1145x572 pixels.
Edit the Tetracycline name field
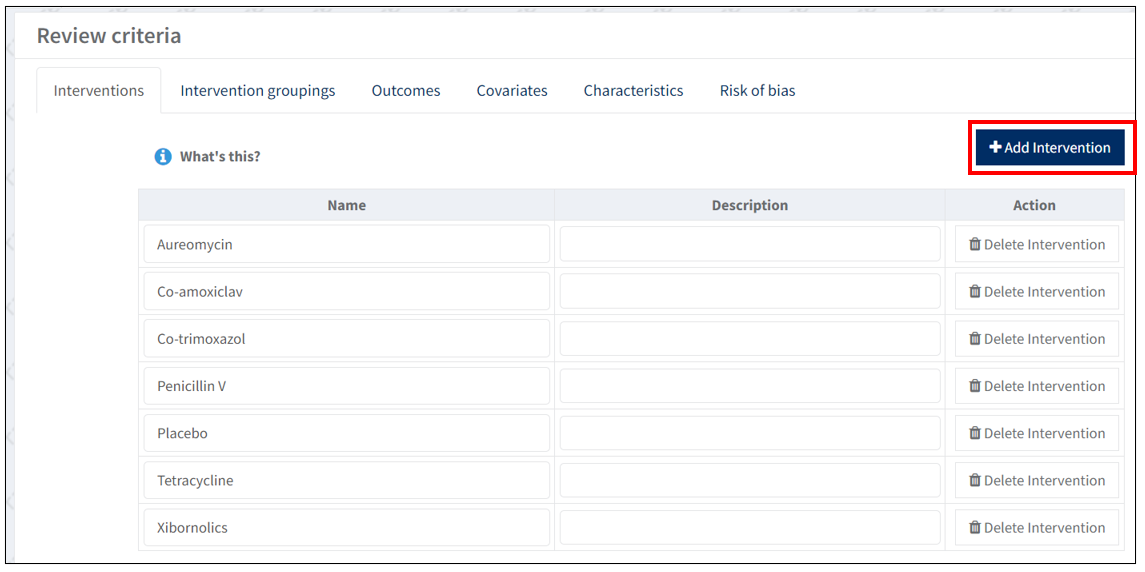[346, 480]
